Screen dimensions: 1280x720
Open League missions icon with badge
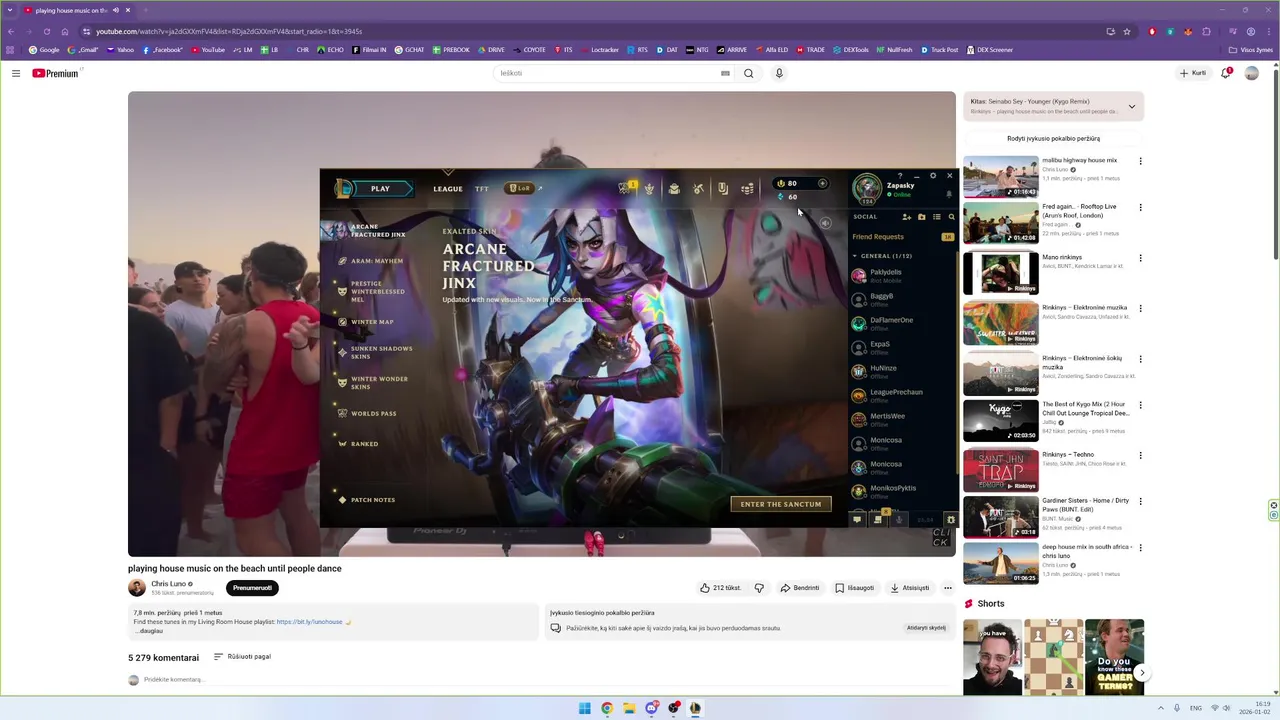coord(879,519)
